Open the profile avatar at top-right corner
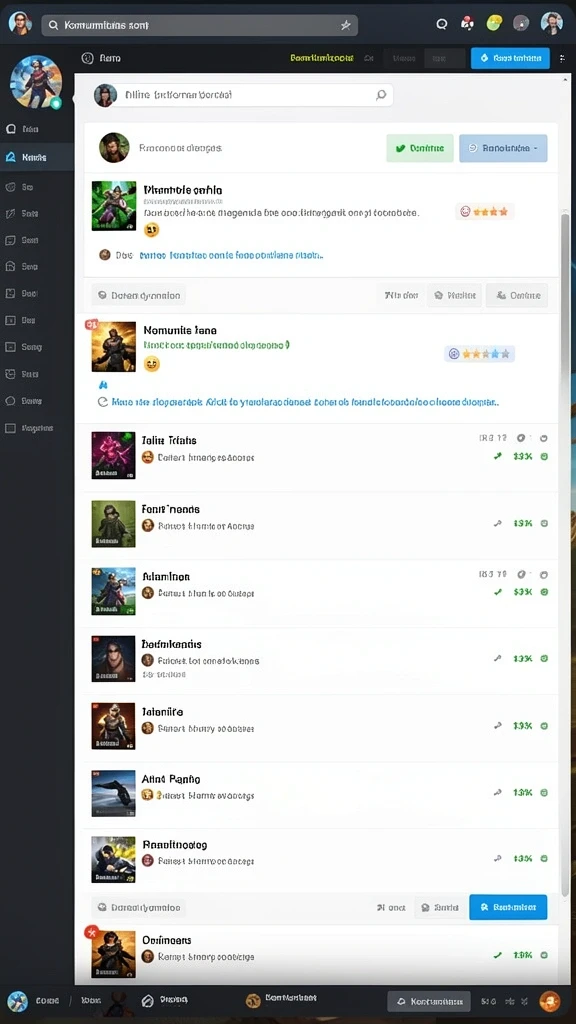Image resolution: width=576 pixels, height=1024 pixels. [552, 24]
